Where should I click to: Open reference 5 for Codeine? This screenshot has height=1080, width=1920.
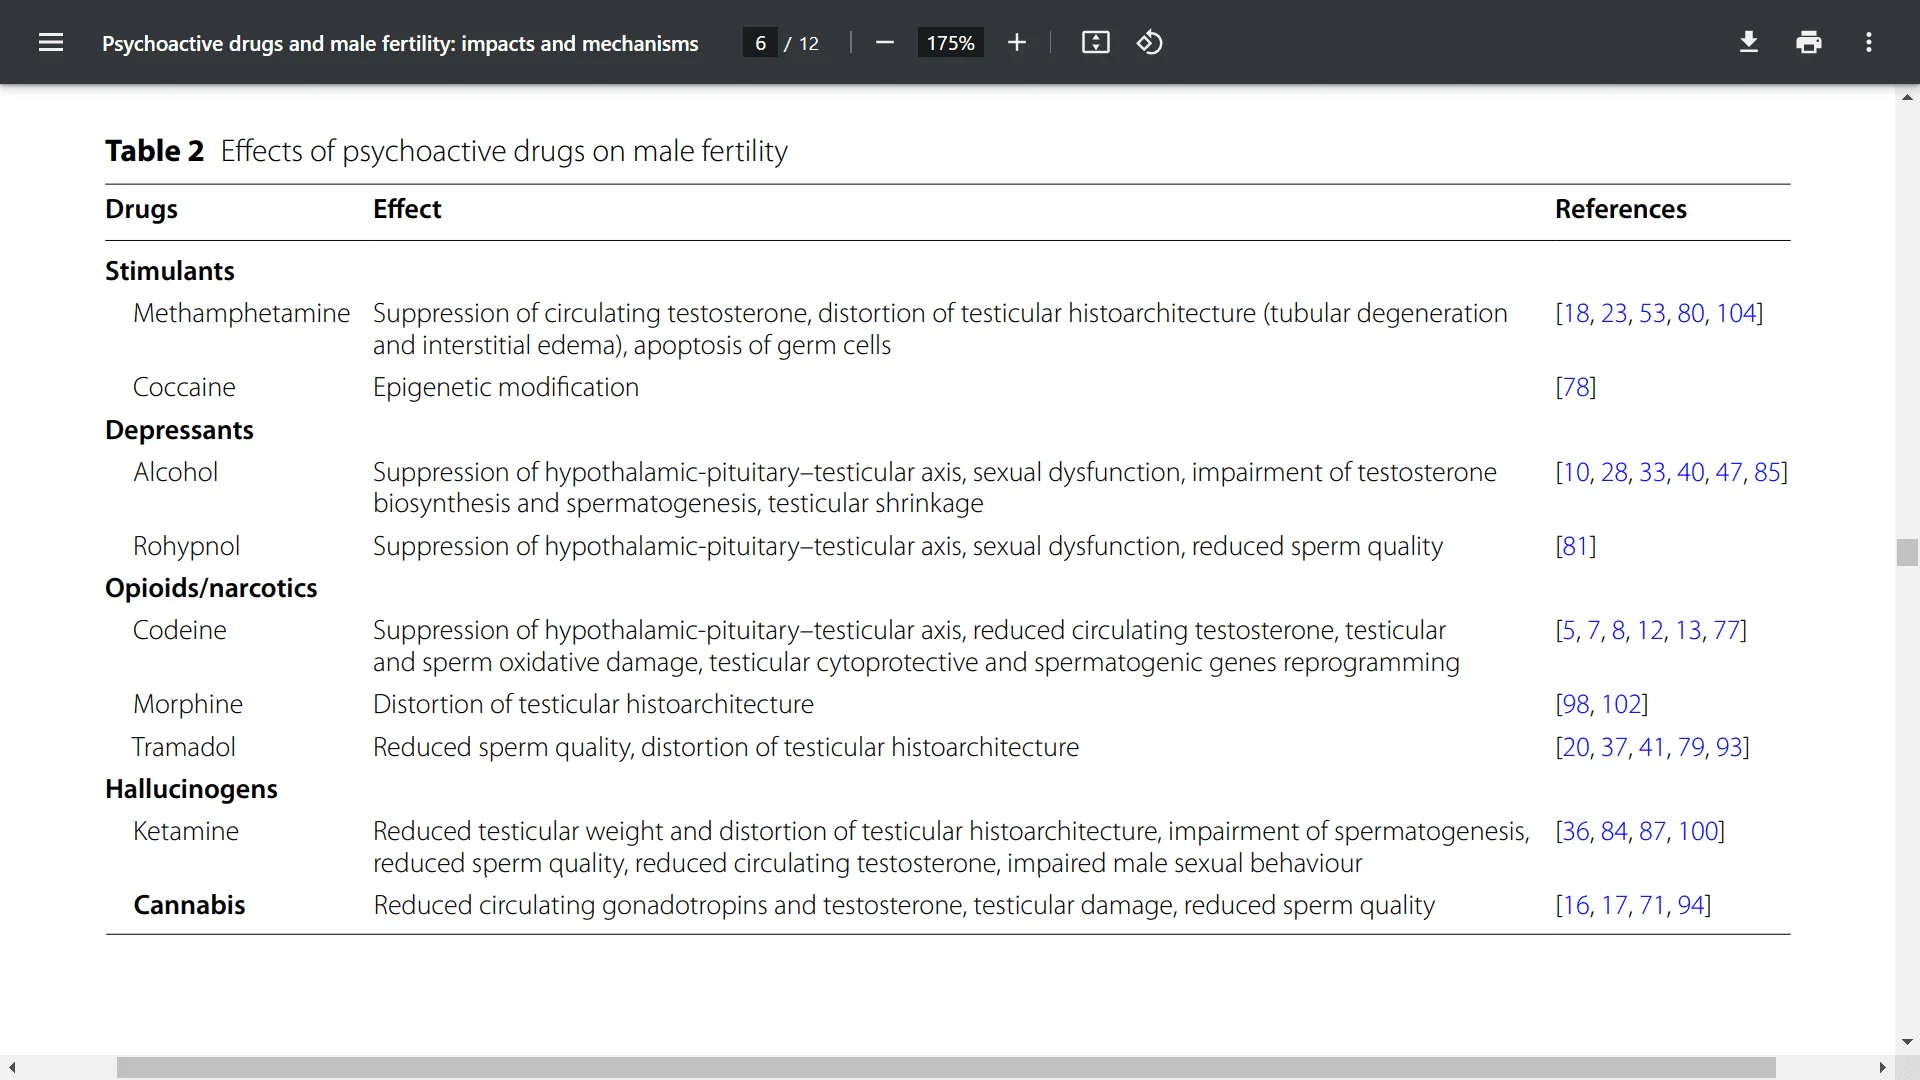pyautogui.click(x=1570, y=630)
